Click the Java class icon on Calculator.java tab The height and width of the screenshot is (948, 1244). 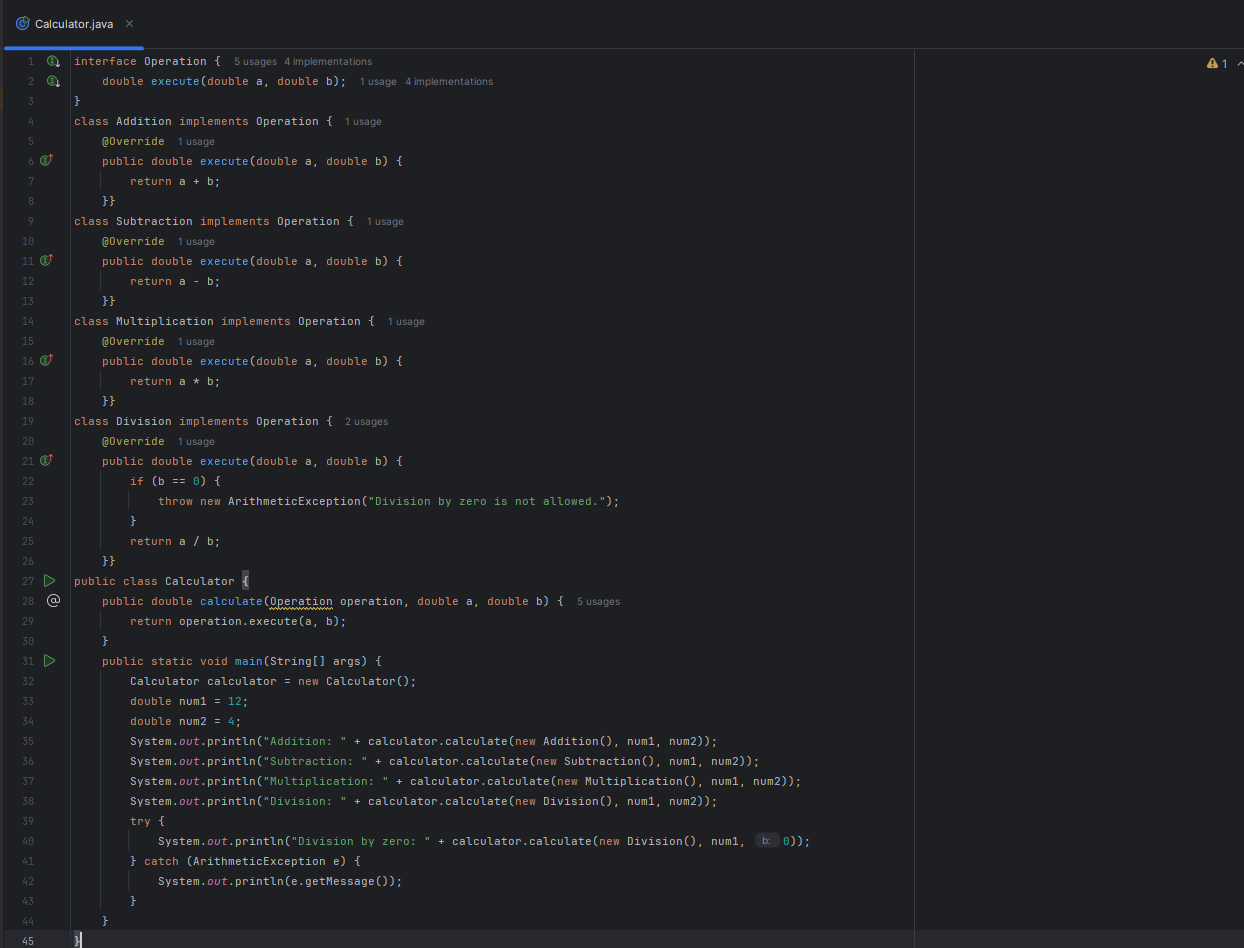[x=23, y=23]
